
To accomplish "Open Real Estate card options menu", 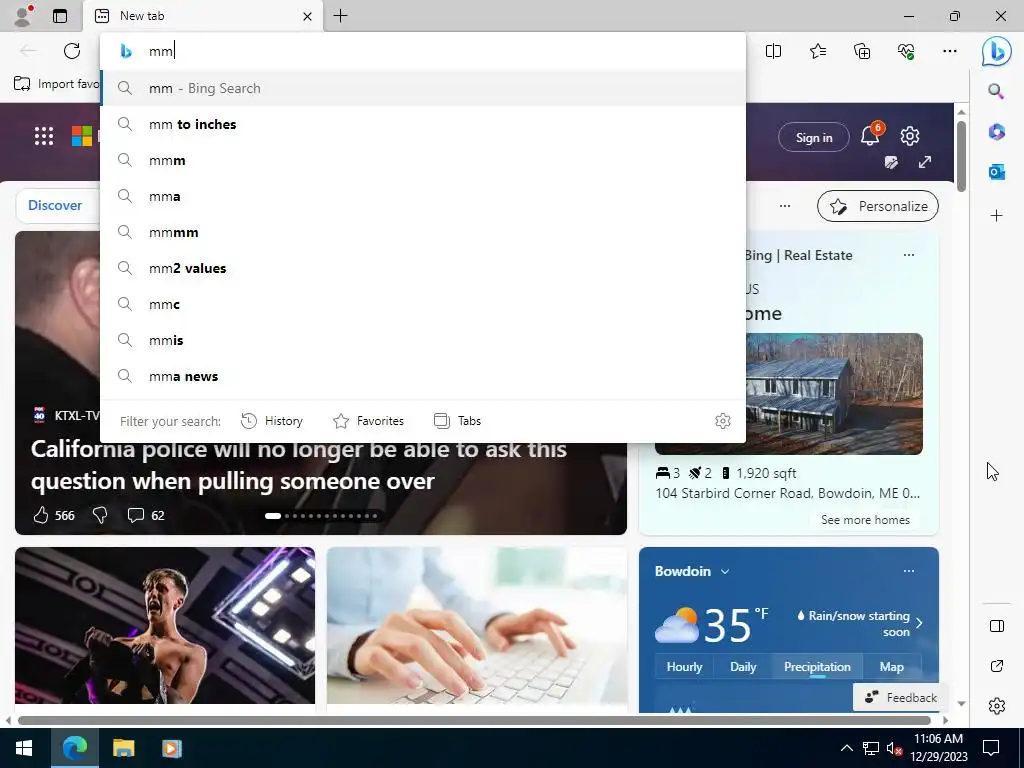I will pos(908,255).
